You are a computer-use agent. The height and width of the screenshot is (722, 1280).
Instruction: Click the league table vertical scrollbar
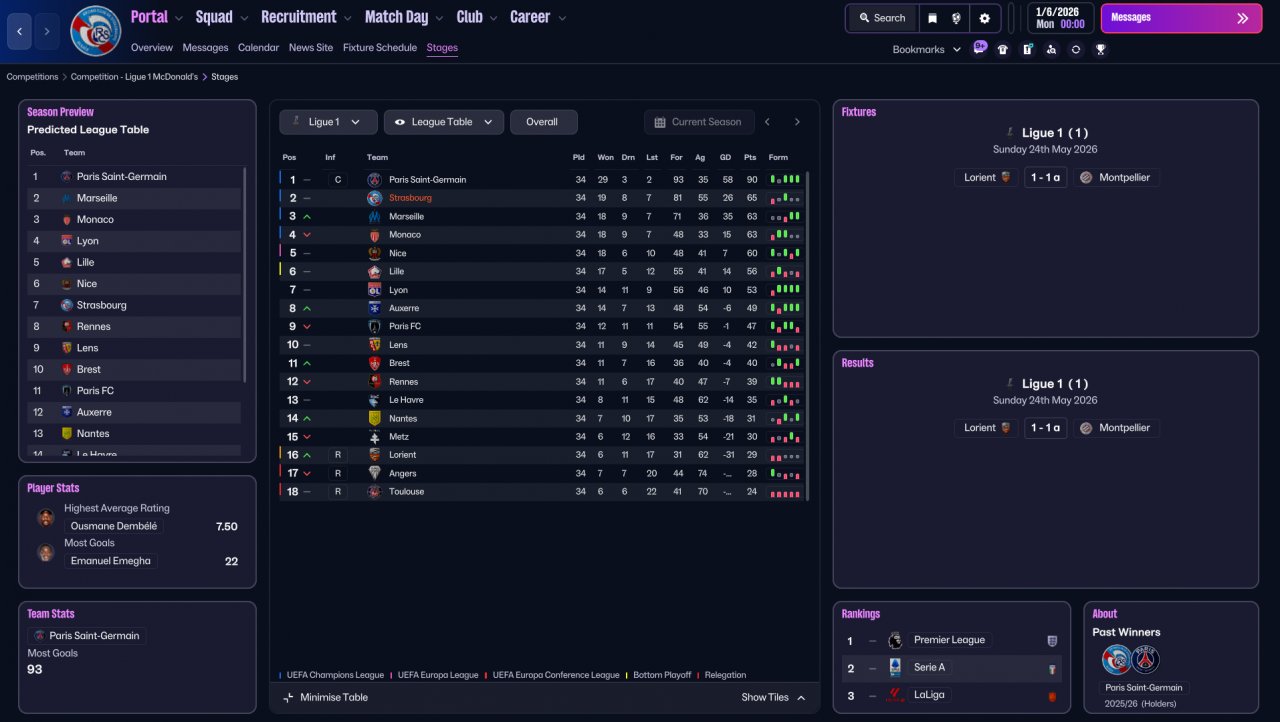[x=807, y=336]
